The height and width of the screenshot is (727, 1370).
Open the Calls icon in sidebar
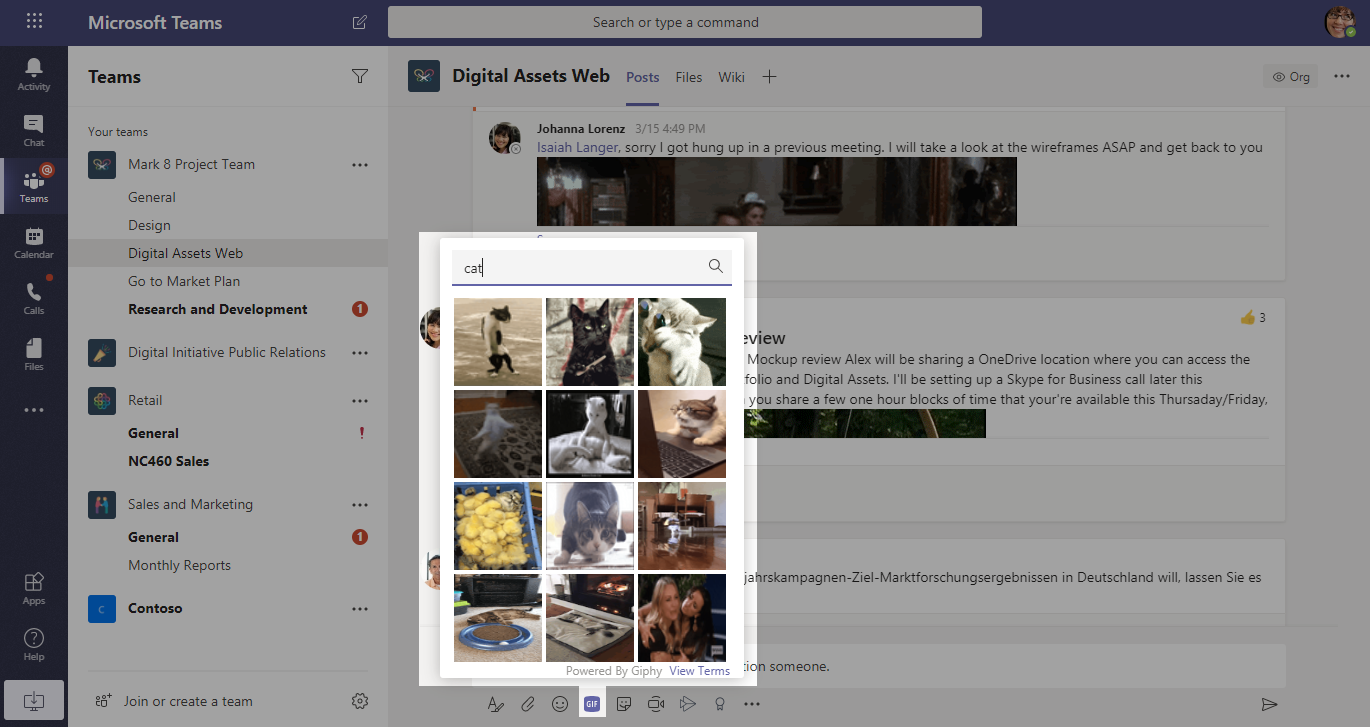coord(33,298)
